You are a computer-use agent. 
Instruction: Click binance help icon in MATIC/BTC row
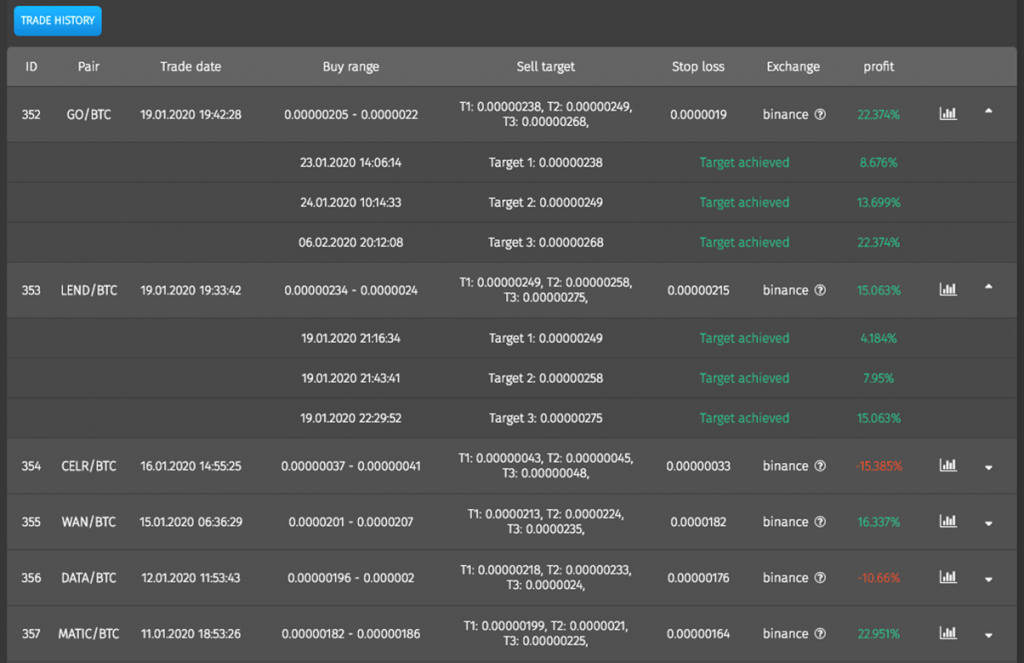(820, 634)
